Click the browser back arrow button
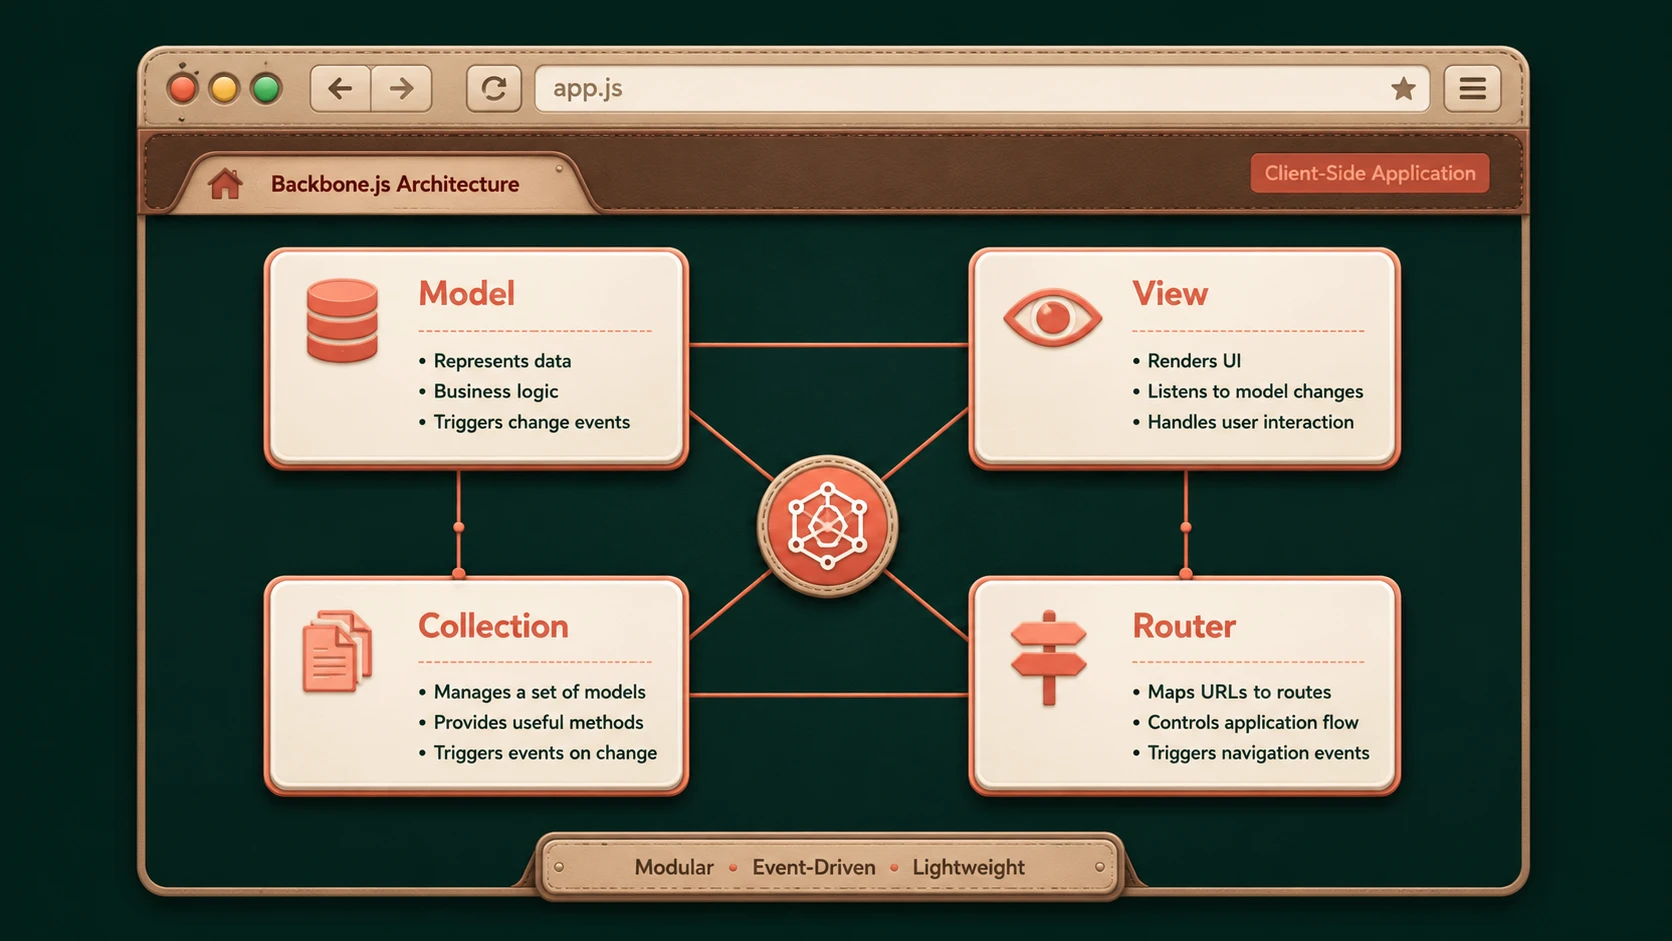Viewport: 1672px width, 941px height. click(340, 89)
